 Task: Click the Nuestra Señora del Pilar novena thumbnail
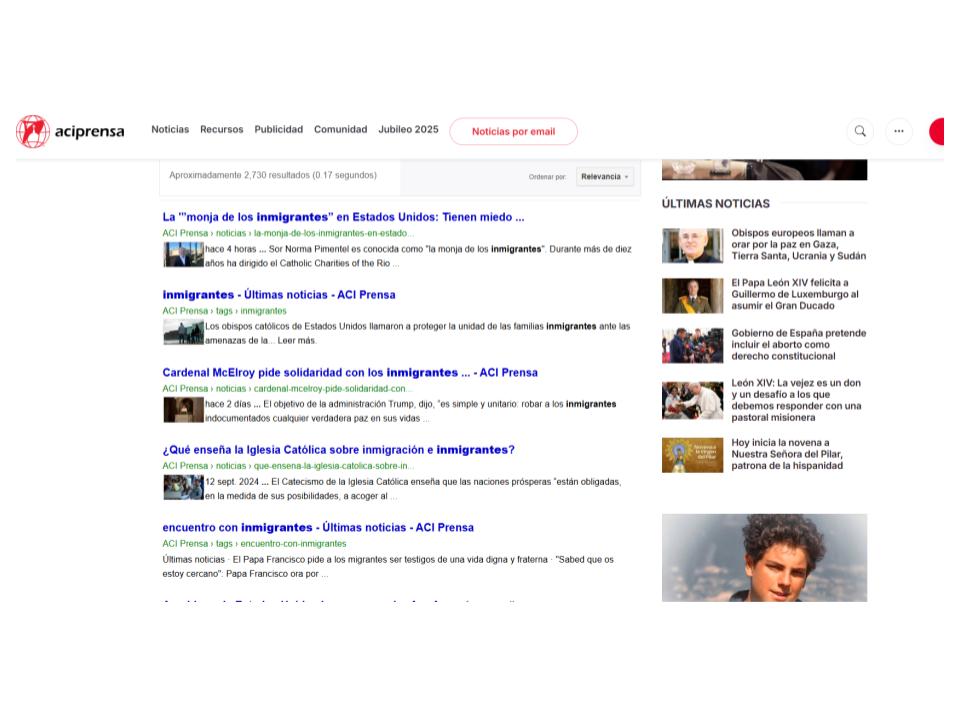pos(692,455)
